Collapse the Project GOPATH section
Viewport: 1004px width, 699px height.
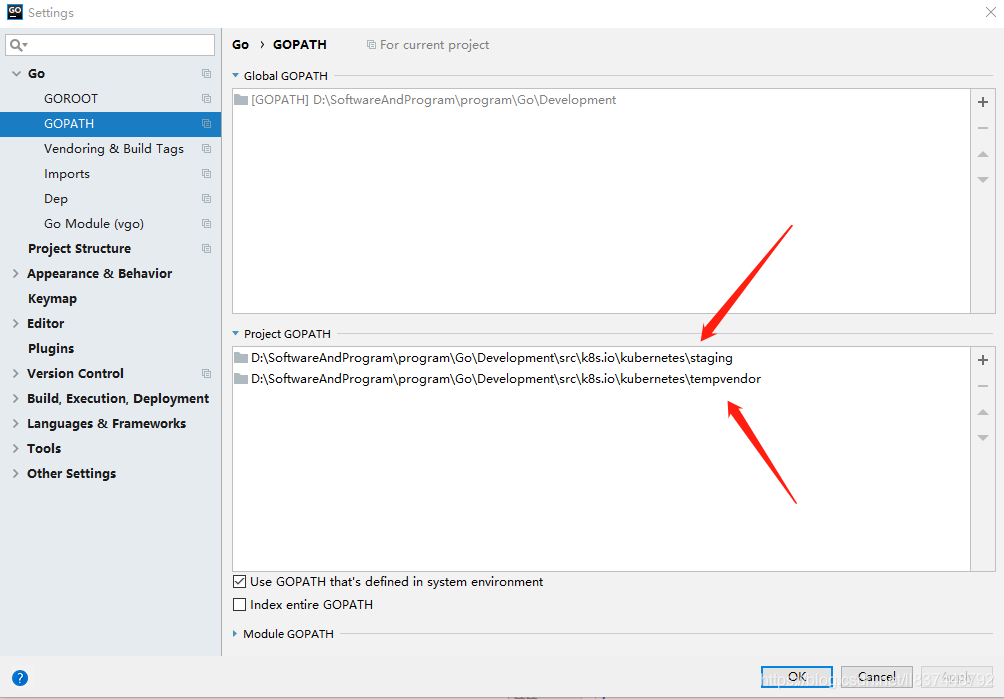235,333
